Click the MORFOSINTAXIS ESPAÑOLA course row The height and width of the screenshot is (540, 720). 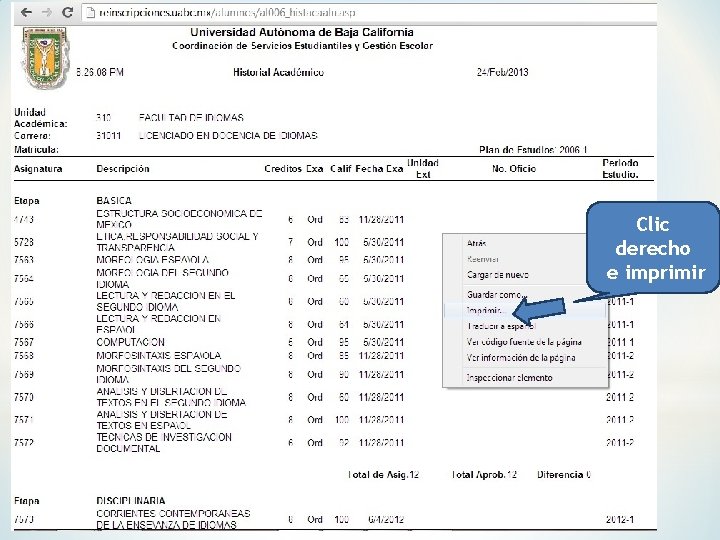coord(158,355)
